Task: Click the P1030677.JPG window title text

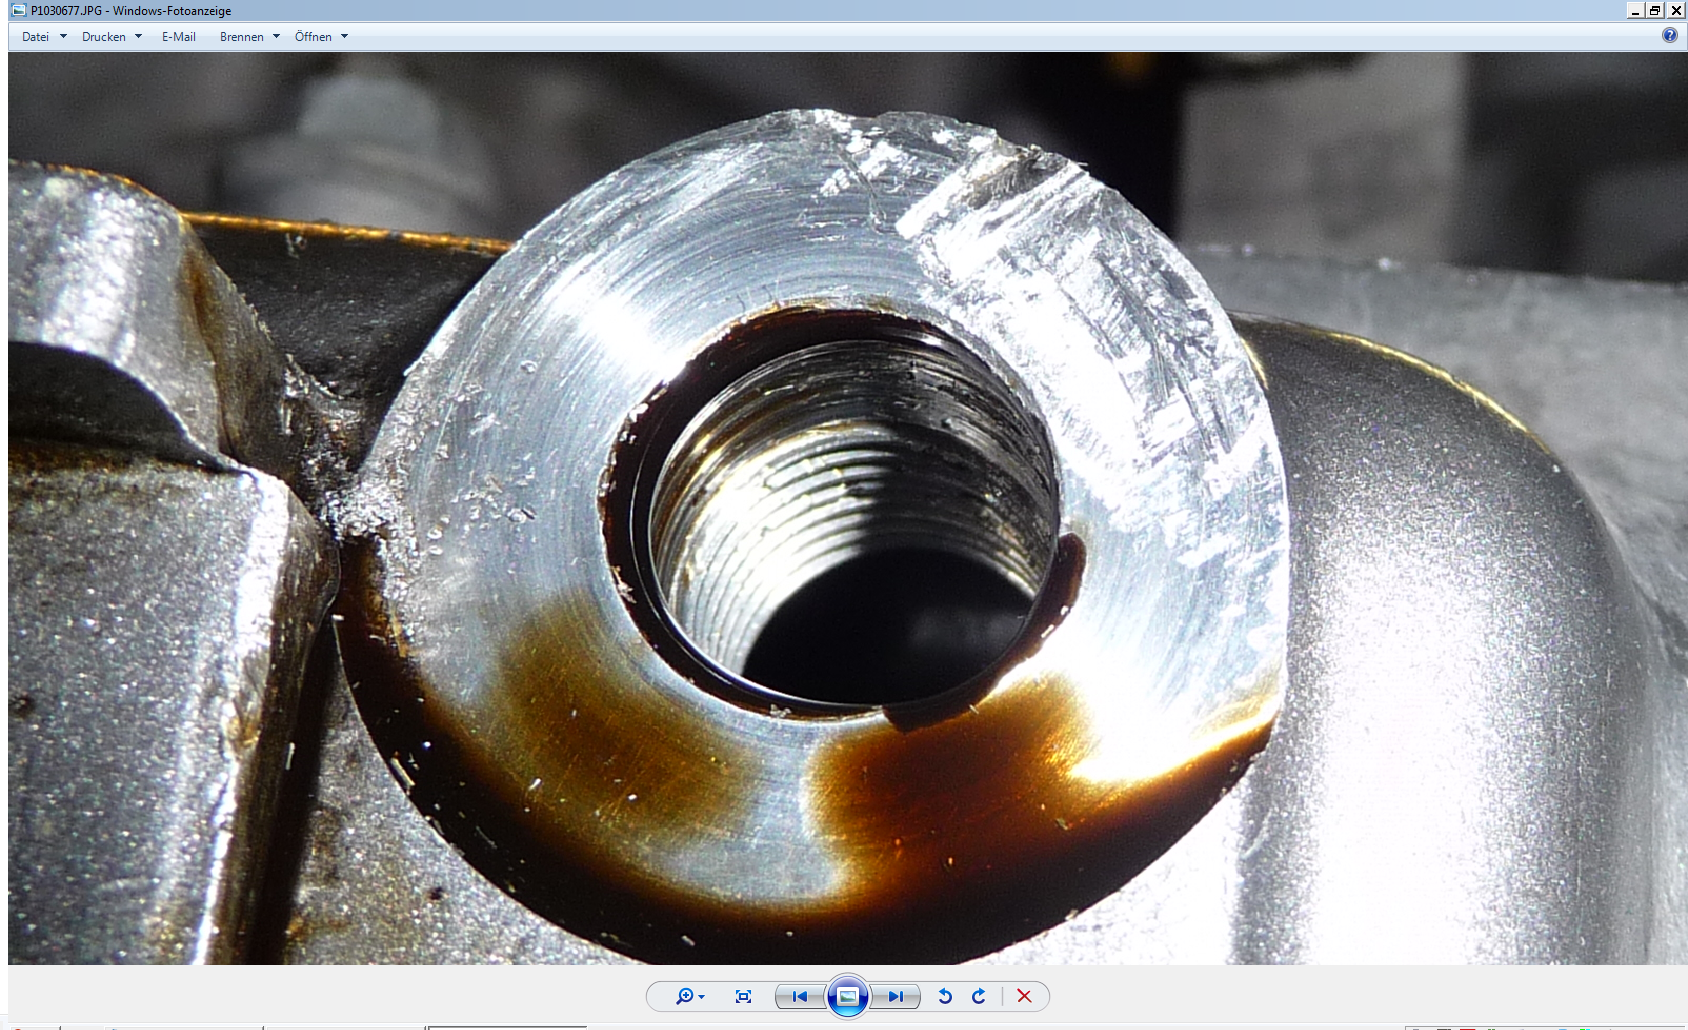Action: click(131, 11)
